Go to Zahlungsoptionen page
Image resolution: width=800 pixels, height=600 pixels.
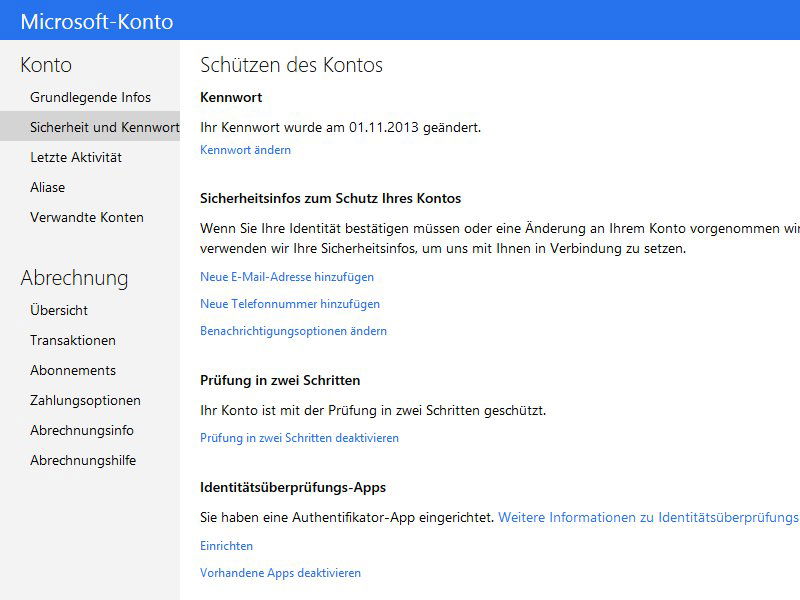coord(85,401)
